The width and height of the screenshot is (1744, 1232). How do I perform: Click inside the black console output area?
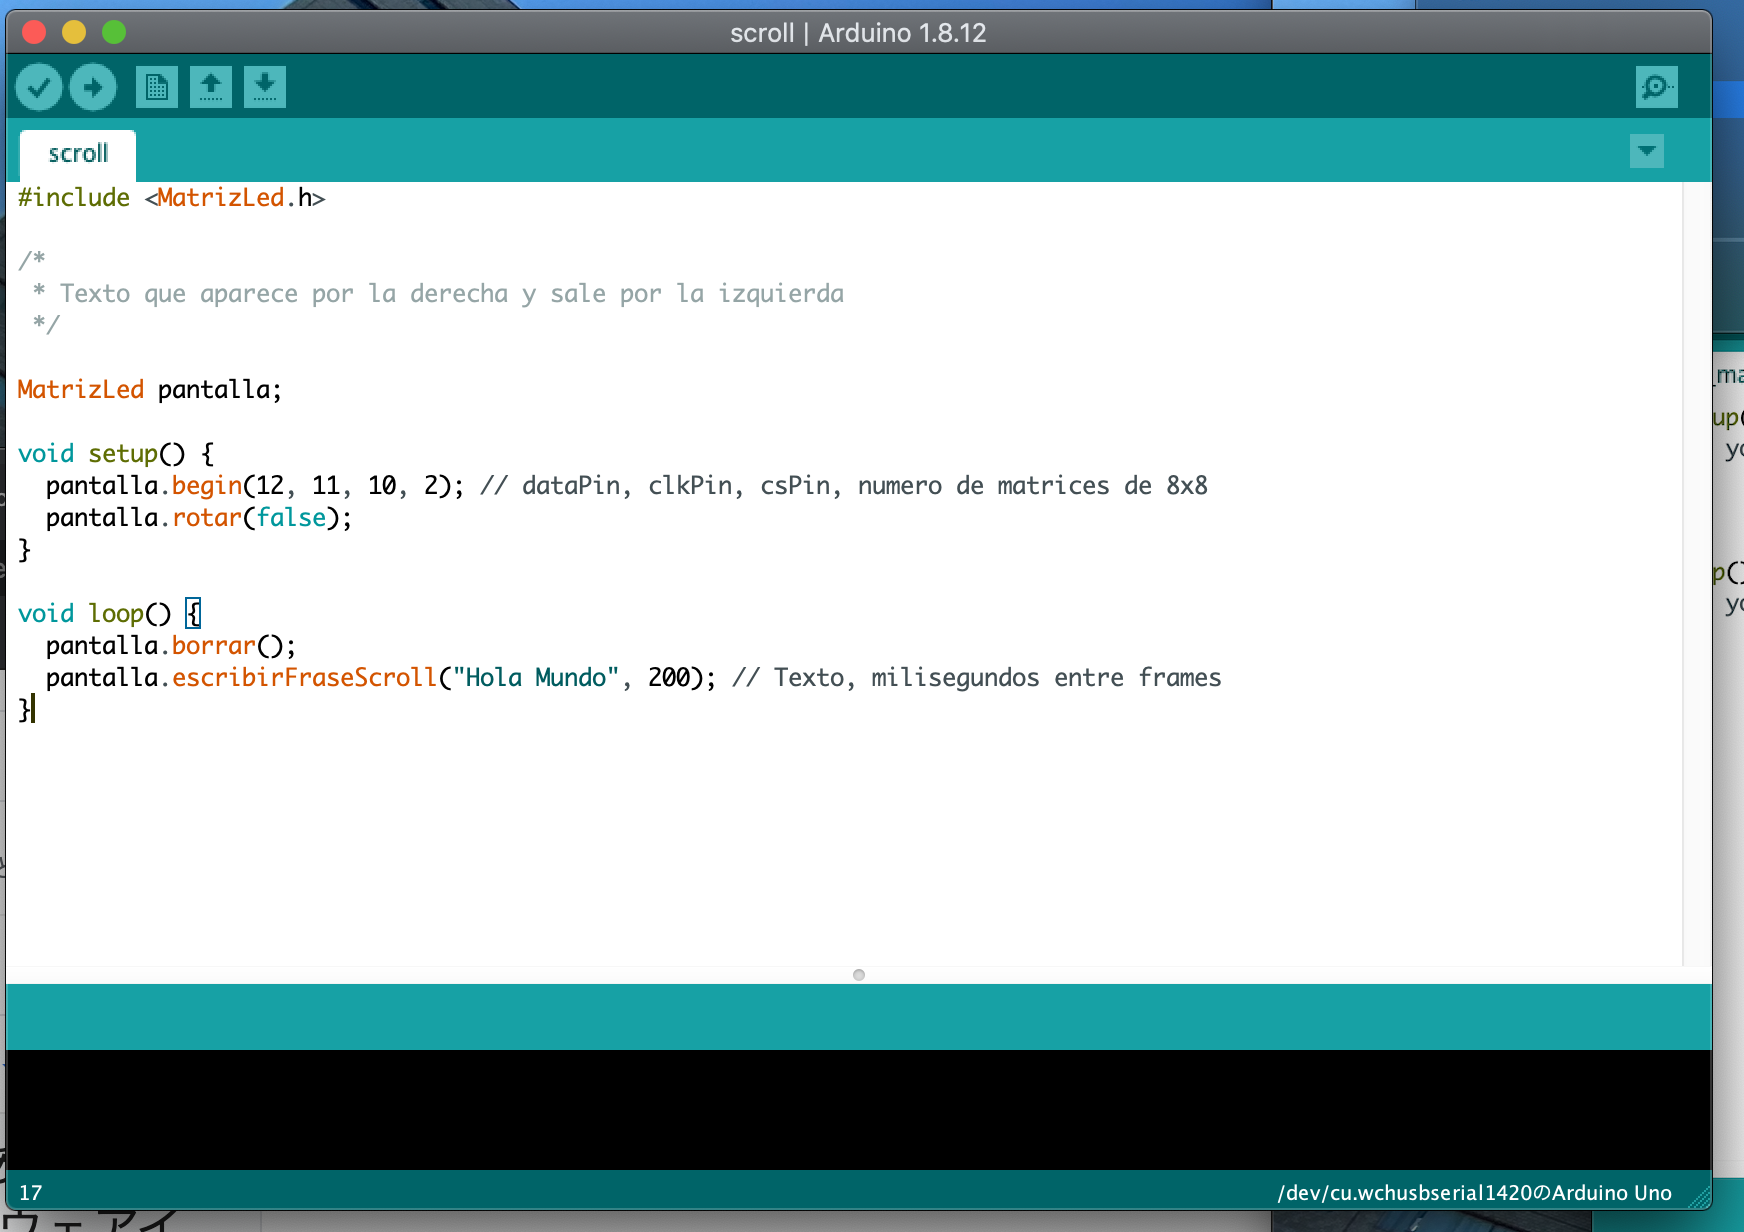click(858, 1108)
